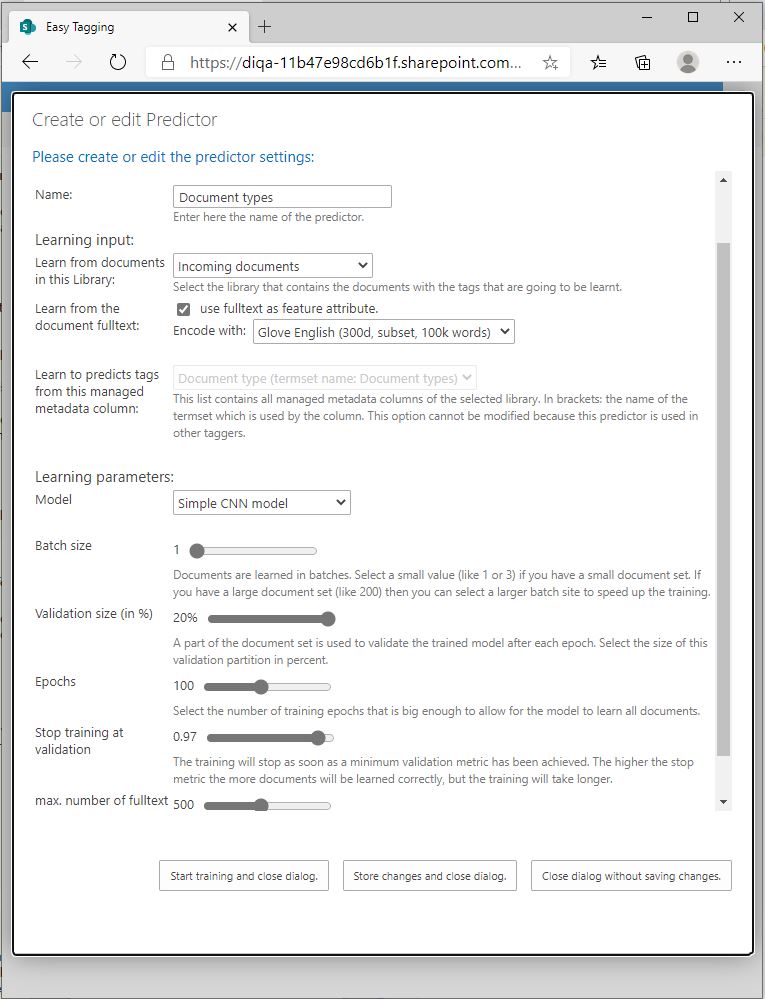Add this page to favorites star icon

click(x=550, y=62)
